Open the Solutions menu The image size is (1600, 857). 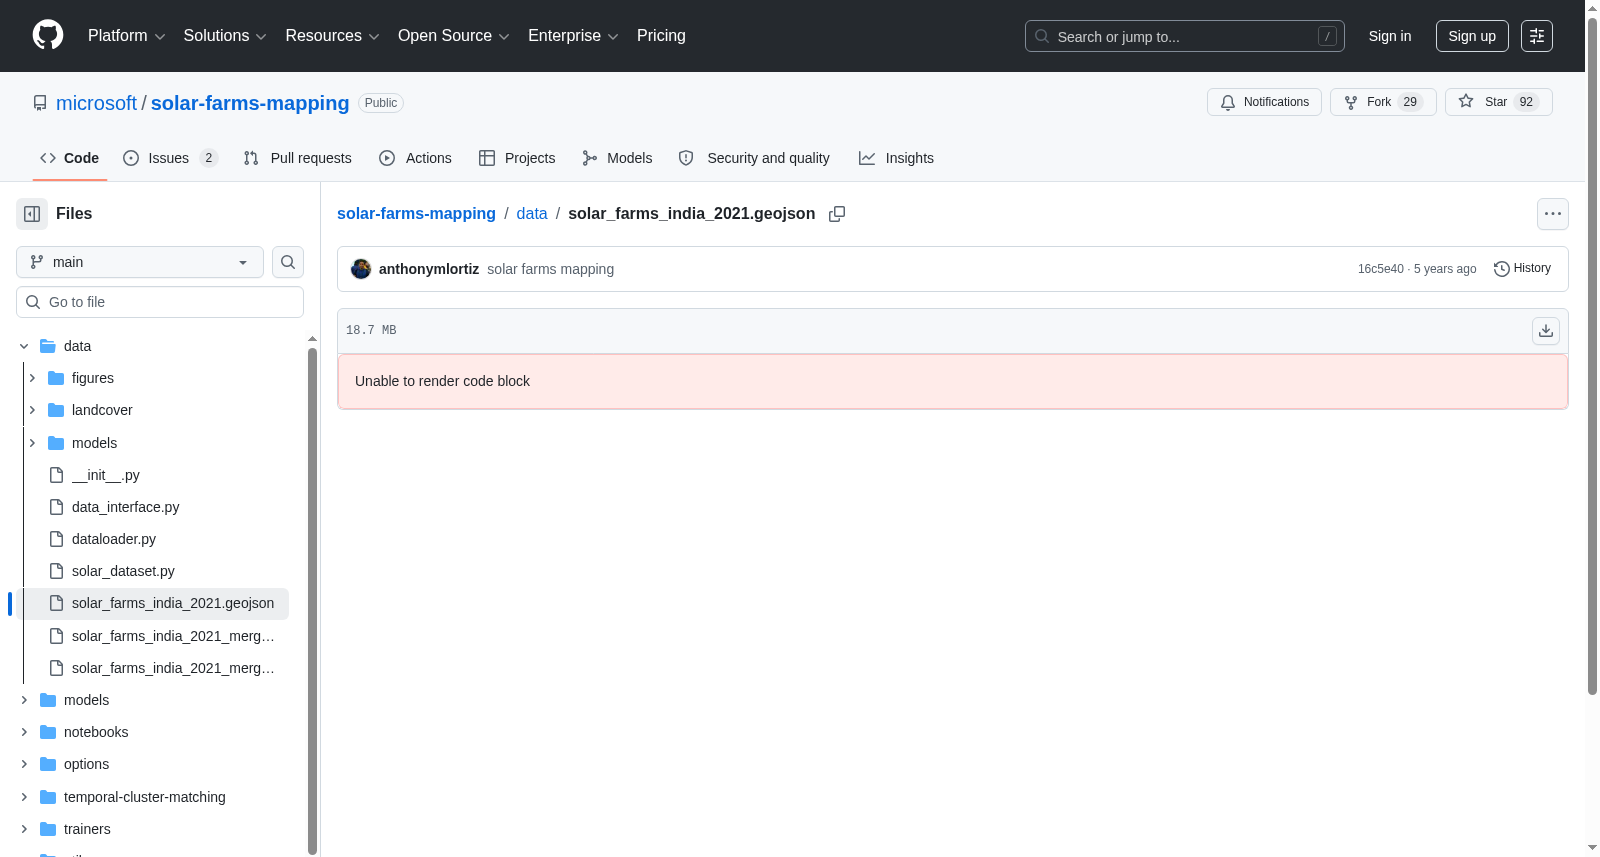coord(225,36)
